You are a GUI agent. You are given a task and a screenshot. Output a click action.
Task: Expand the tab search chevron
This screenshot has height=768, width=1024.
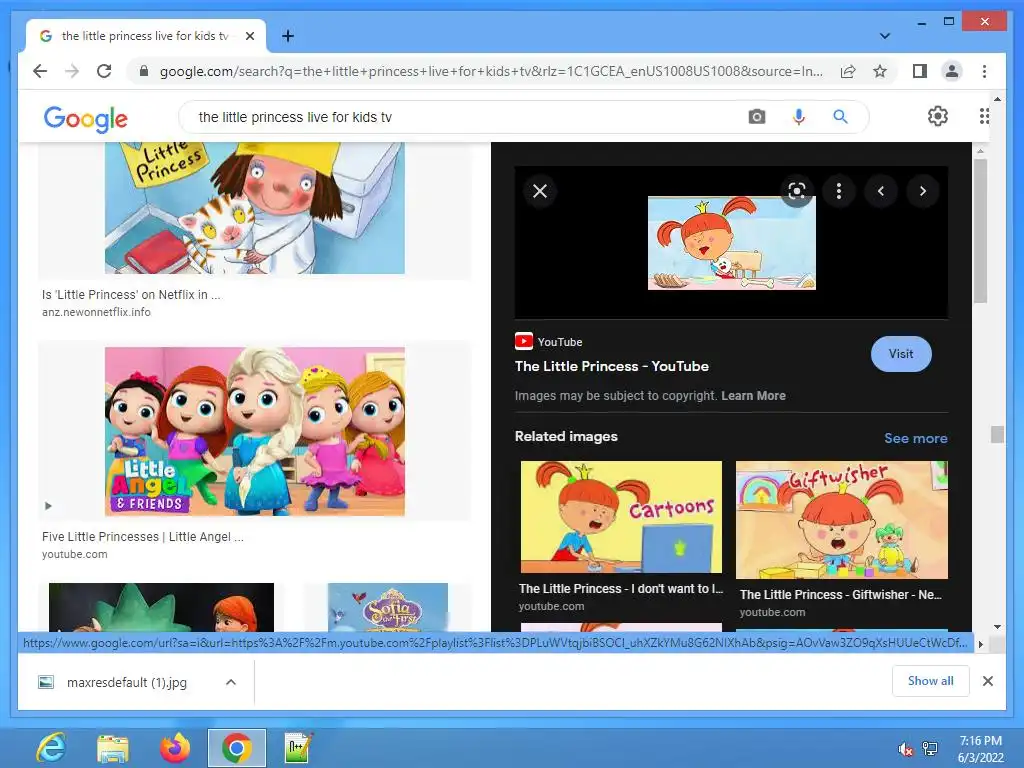pyautogui.click(x=884, y=36)
